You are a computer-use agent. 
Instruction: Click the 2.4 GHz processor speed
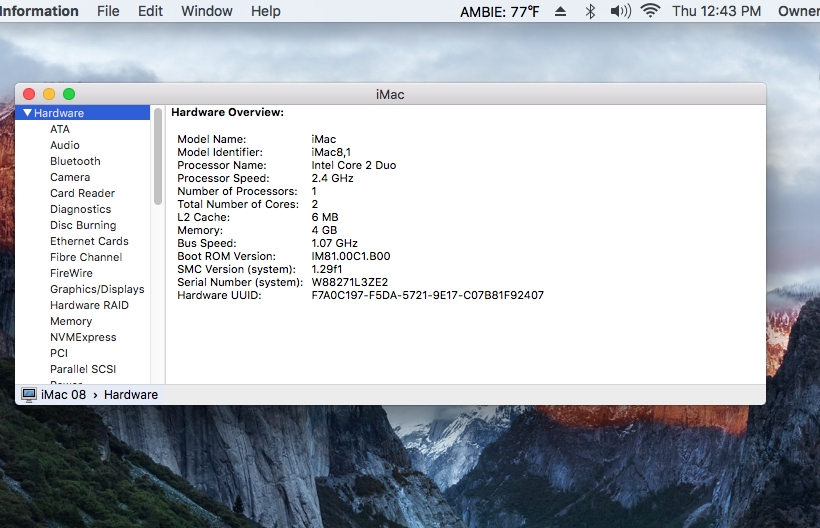tap(332, 178)
